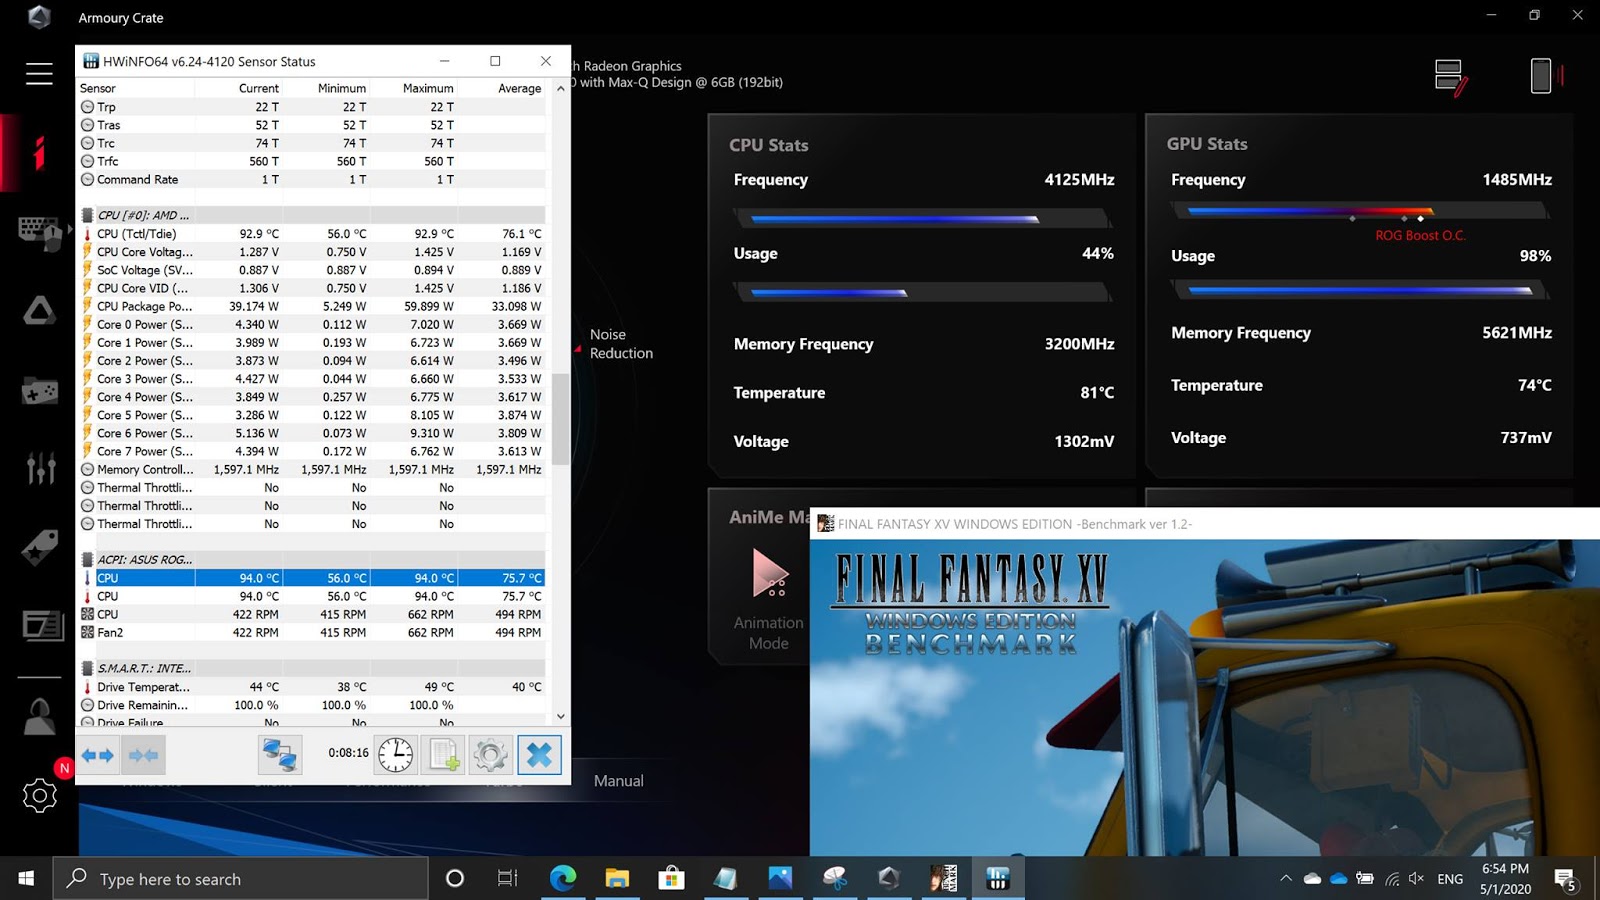This screenshot has height=900, width=1600.
Task: Show hidden system tray icons
Action: click(1285, 879)
